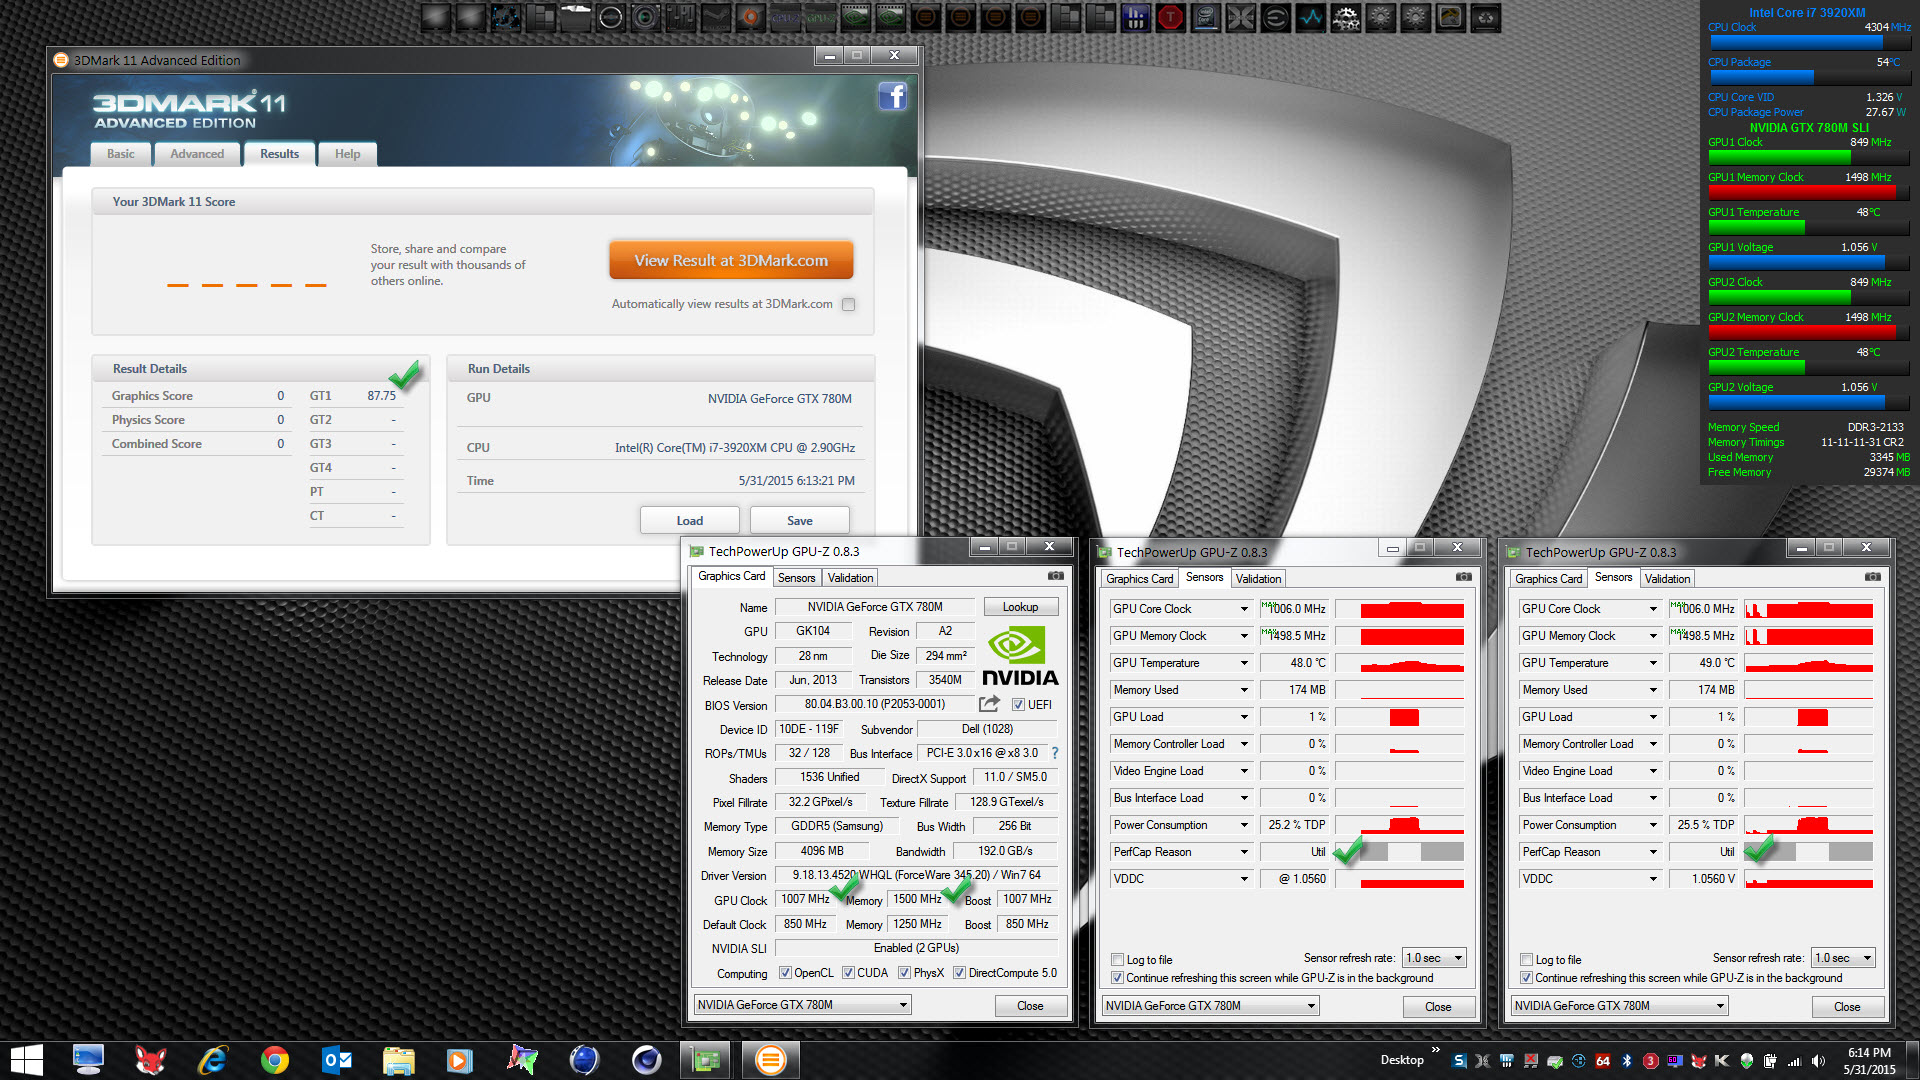Open the Help tab in 3DMark 11
The height and width of the screenshot is (1080, 1920).
347,154
